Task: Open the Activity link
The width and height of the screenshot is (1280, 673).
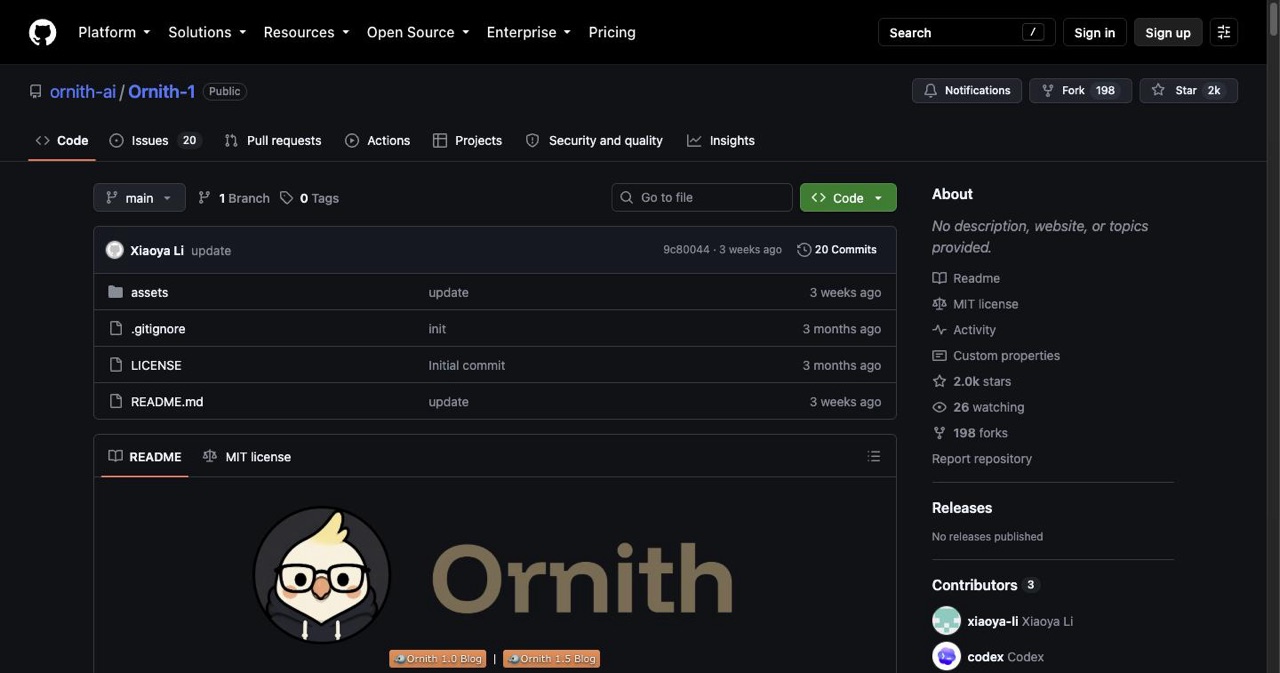Action: [964, 330]
